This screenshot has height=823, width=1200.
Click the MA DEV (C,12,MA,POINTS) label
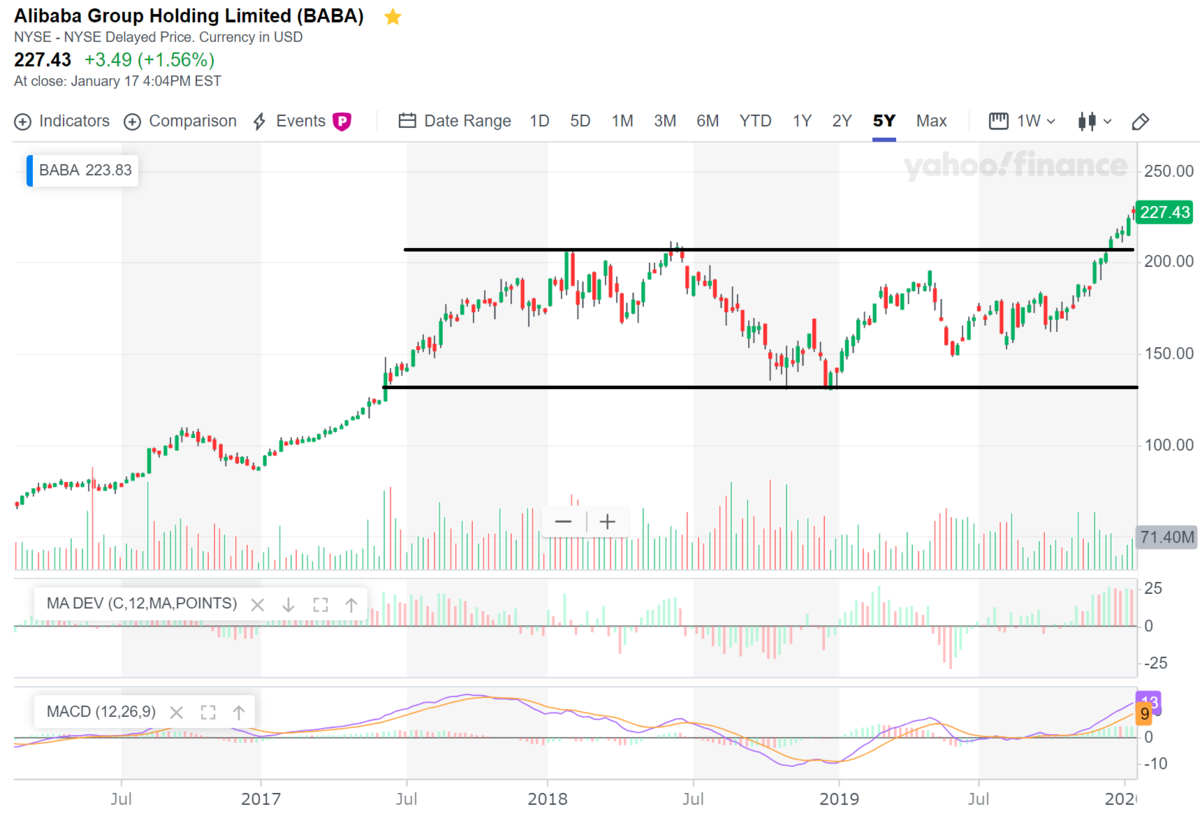[141, 604]
